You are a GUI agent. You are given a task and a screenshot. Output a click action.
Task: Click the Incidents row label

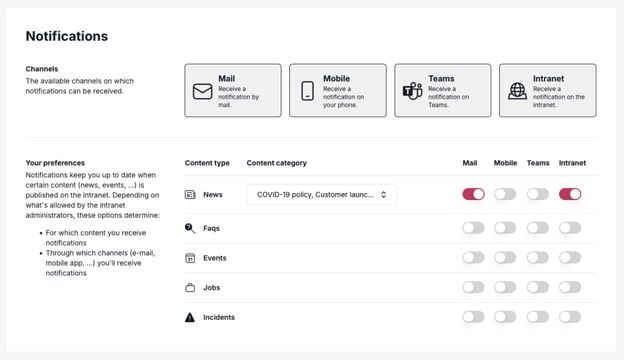(x=219, y=317)
